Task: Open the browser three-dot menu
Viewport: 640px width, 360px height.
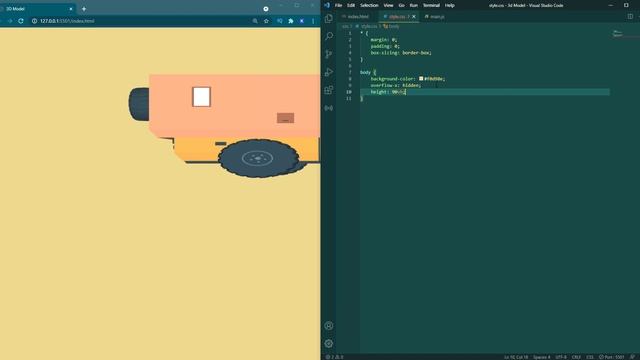Action: (313, 21)
